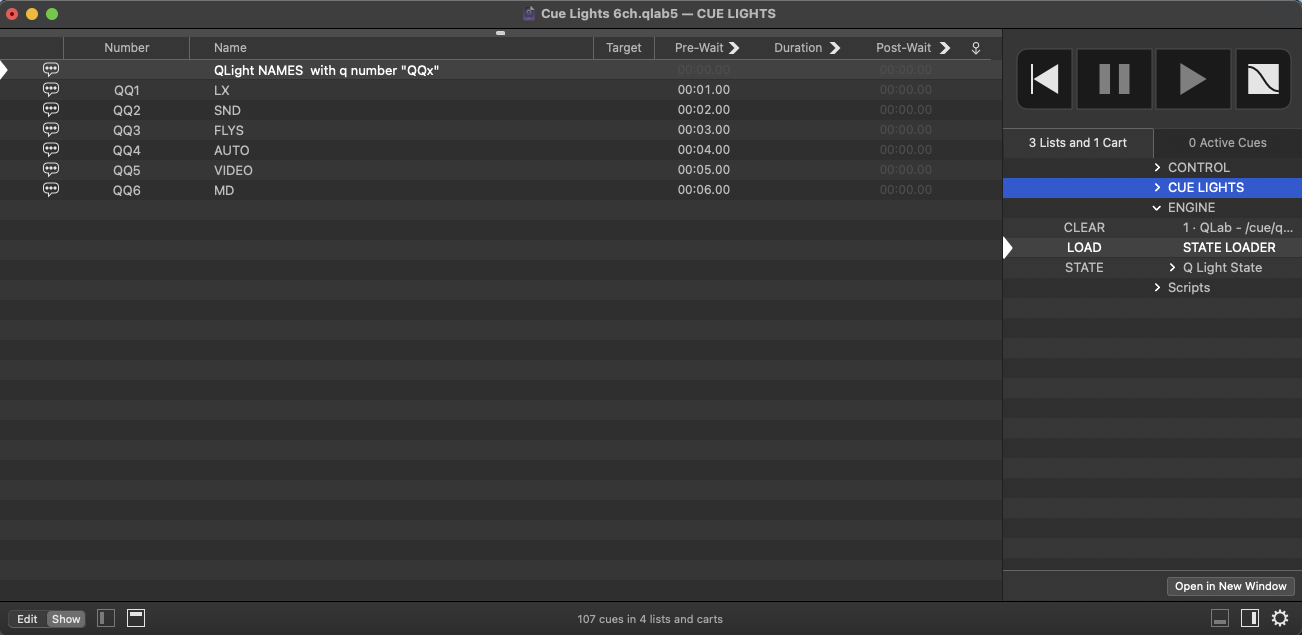Toggle the bottom inspector panel icon
The height and width of the screenshot is (635, 1302).
coord(1219,618)
